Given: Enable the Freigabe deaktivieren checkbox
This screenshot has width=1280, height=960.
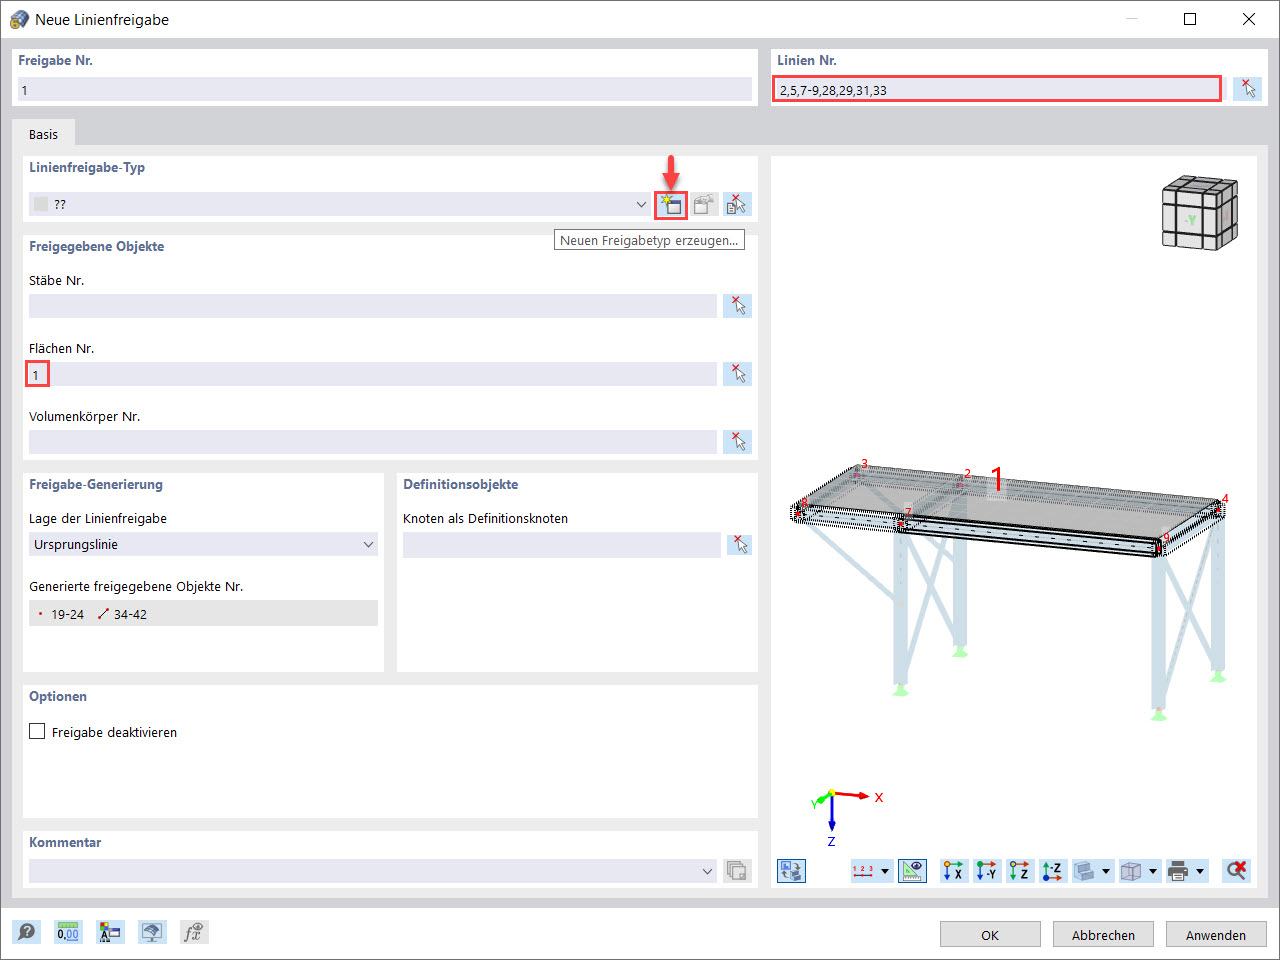Looking at the screenshot, I should (38, 732).
